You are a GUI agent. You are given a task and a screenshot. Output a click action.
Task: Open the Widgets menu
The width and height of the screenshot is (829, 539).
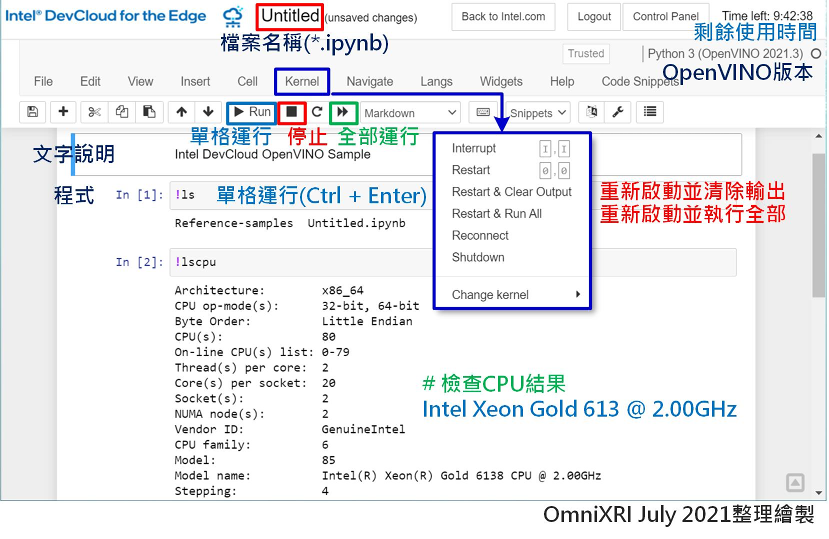point(501,81)
